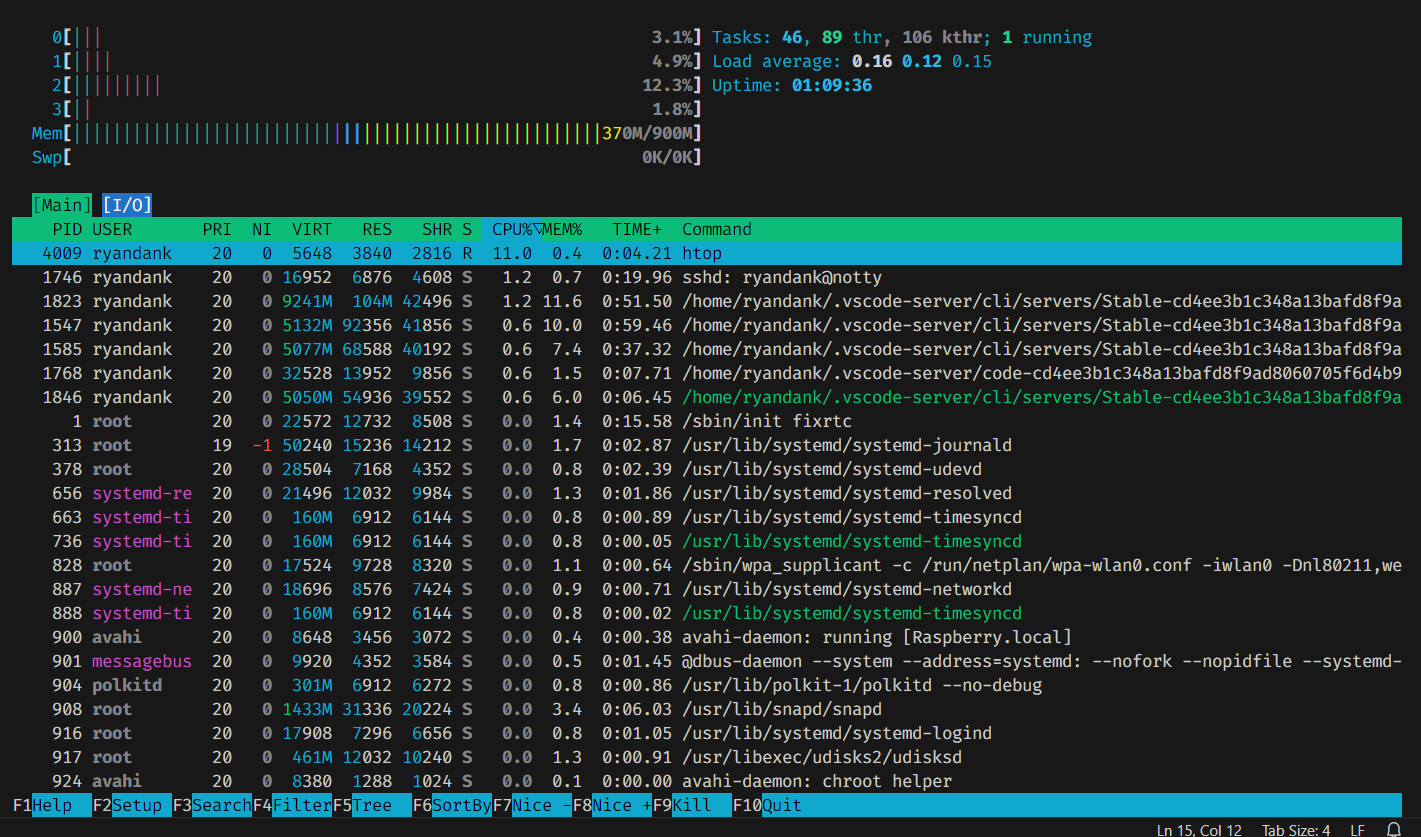The height and width of the screenshot is (837, 1421).
Task: Select the process with PID 1823
Action: [707, 301]
